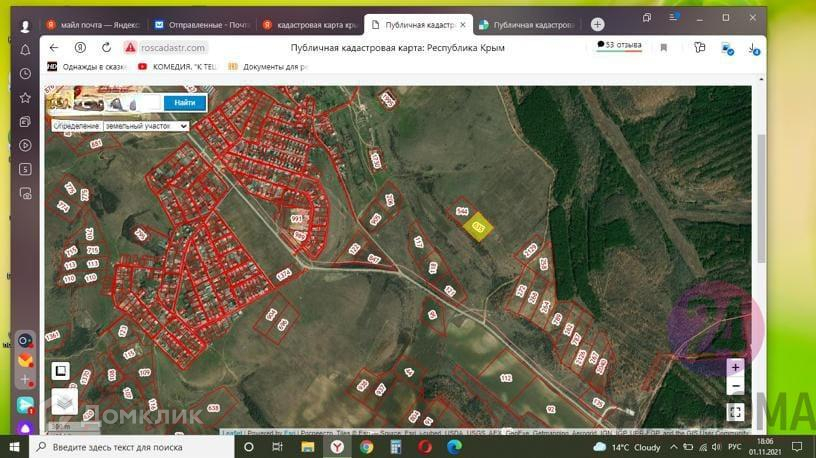
Task: Click the site security warning triangle
Action: click(x=130, y=48)
